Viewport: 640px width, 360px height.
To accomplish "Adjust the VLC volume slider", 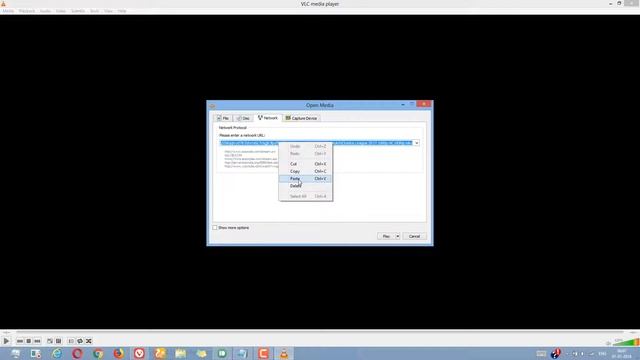I will (x=626, y=342).
